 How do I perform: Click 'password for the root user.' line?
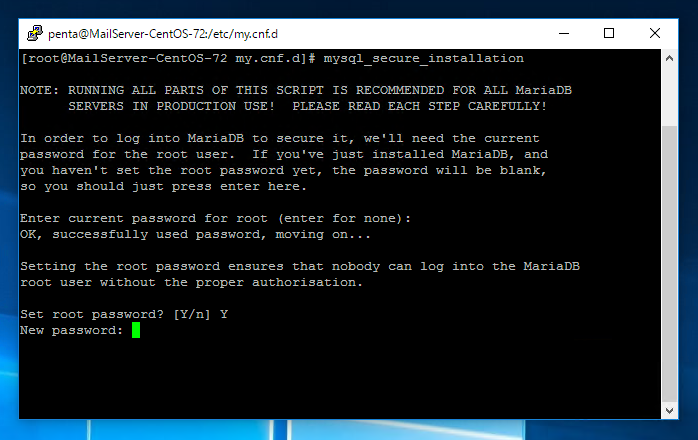[284, 155]
